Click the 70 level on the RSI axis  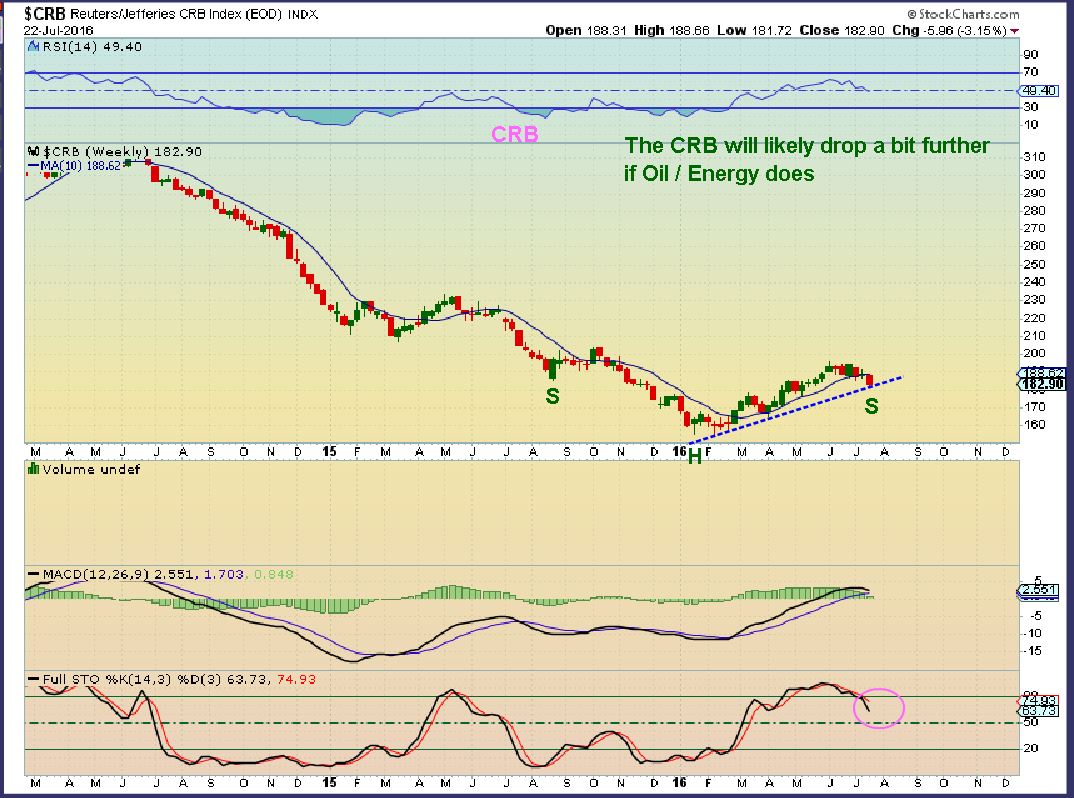point(1031,72)
